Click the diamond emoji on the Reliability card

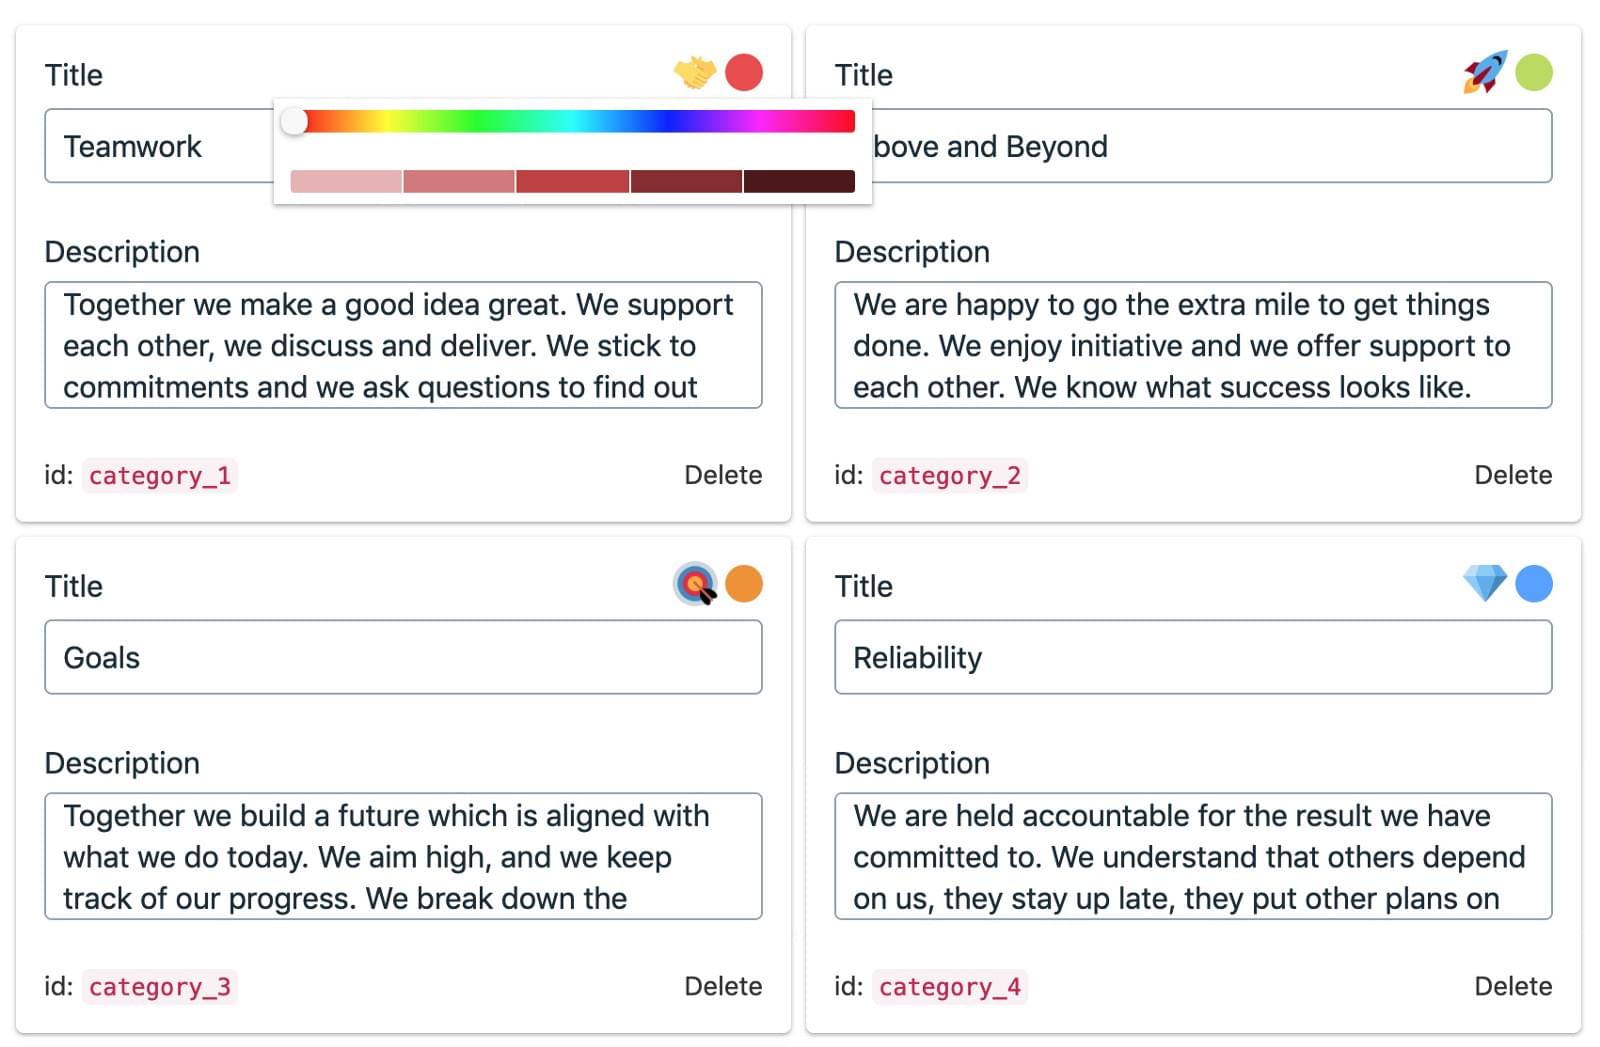point(1485,583)
